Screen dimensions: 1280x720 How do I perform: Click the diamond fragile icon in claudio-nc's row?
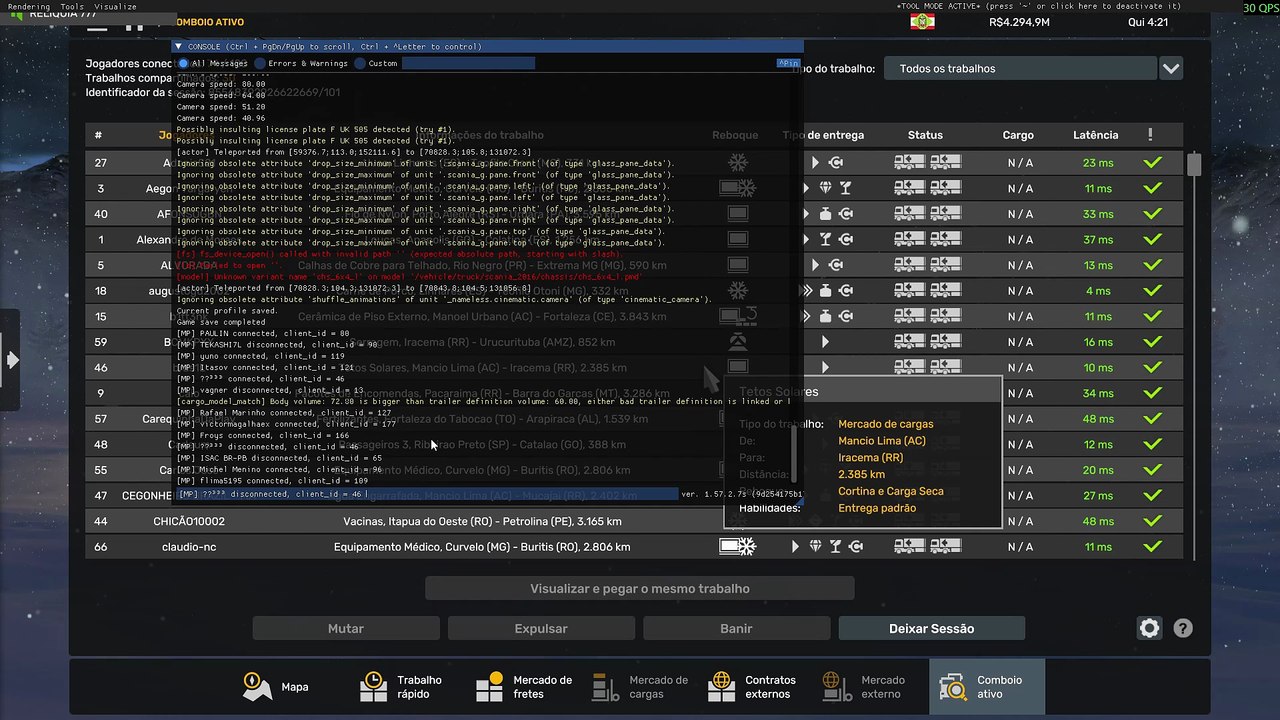[x=815, y=547]
